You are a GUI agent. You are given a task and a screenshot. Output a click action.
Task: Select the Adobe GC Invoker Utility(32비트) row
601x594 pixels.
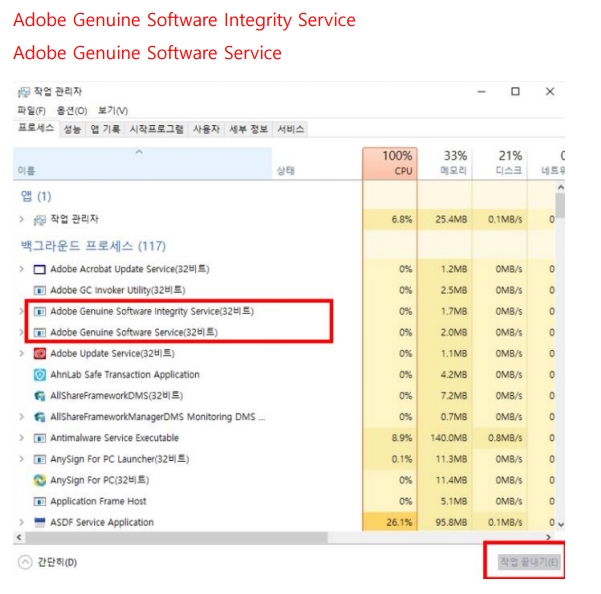pos(284,290)
